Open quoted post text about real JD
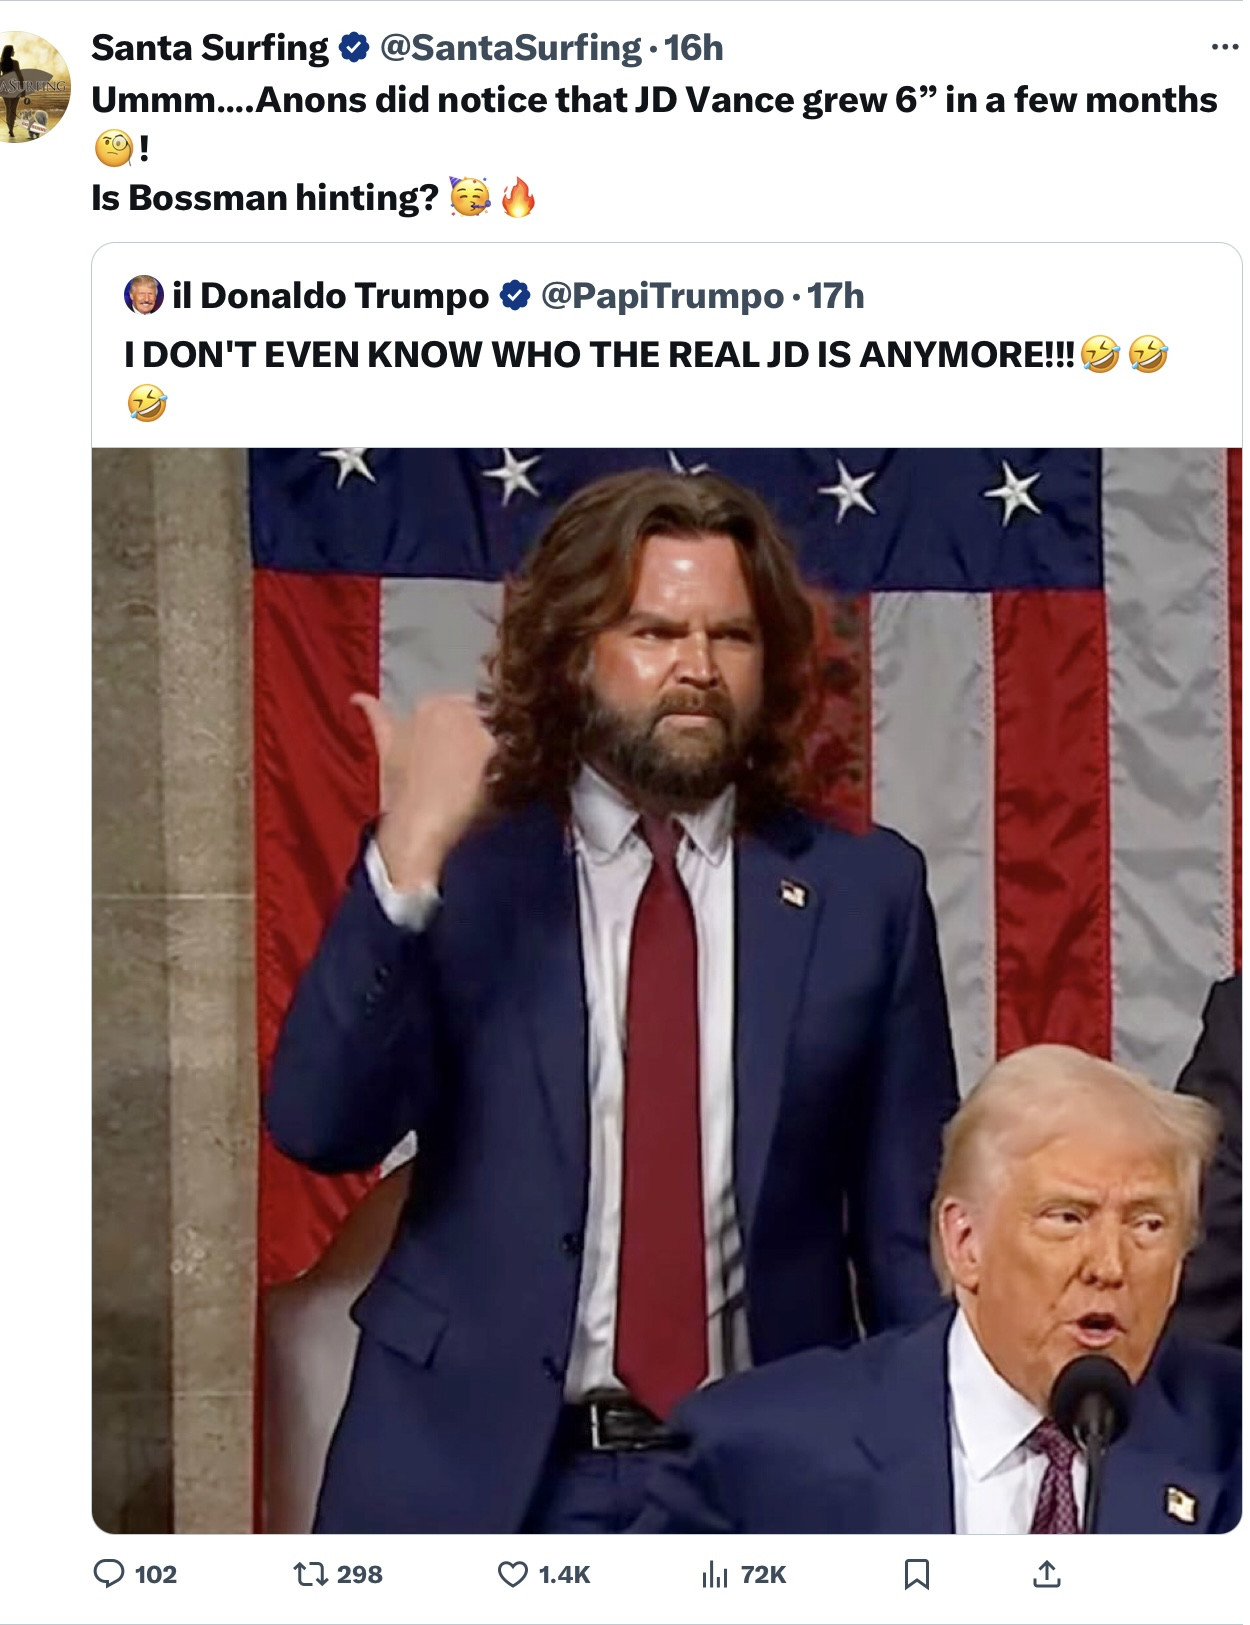This screenshot has width=1250, height=1625. point(600,355)
